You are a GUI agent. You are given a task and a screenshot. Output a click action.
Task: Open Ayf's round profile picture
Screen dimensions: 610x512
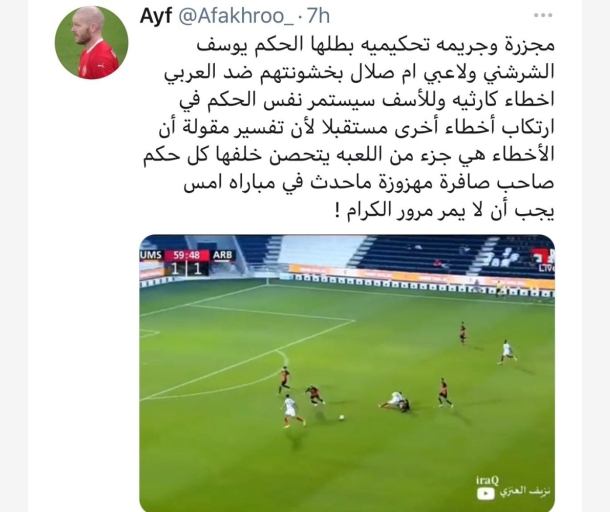[91, 43]
